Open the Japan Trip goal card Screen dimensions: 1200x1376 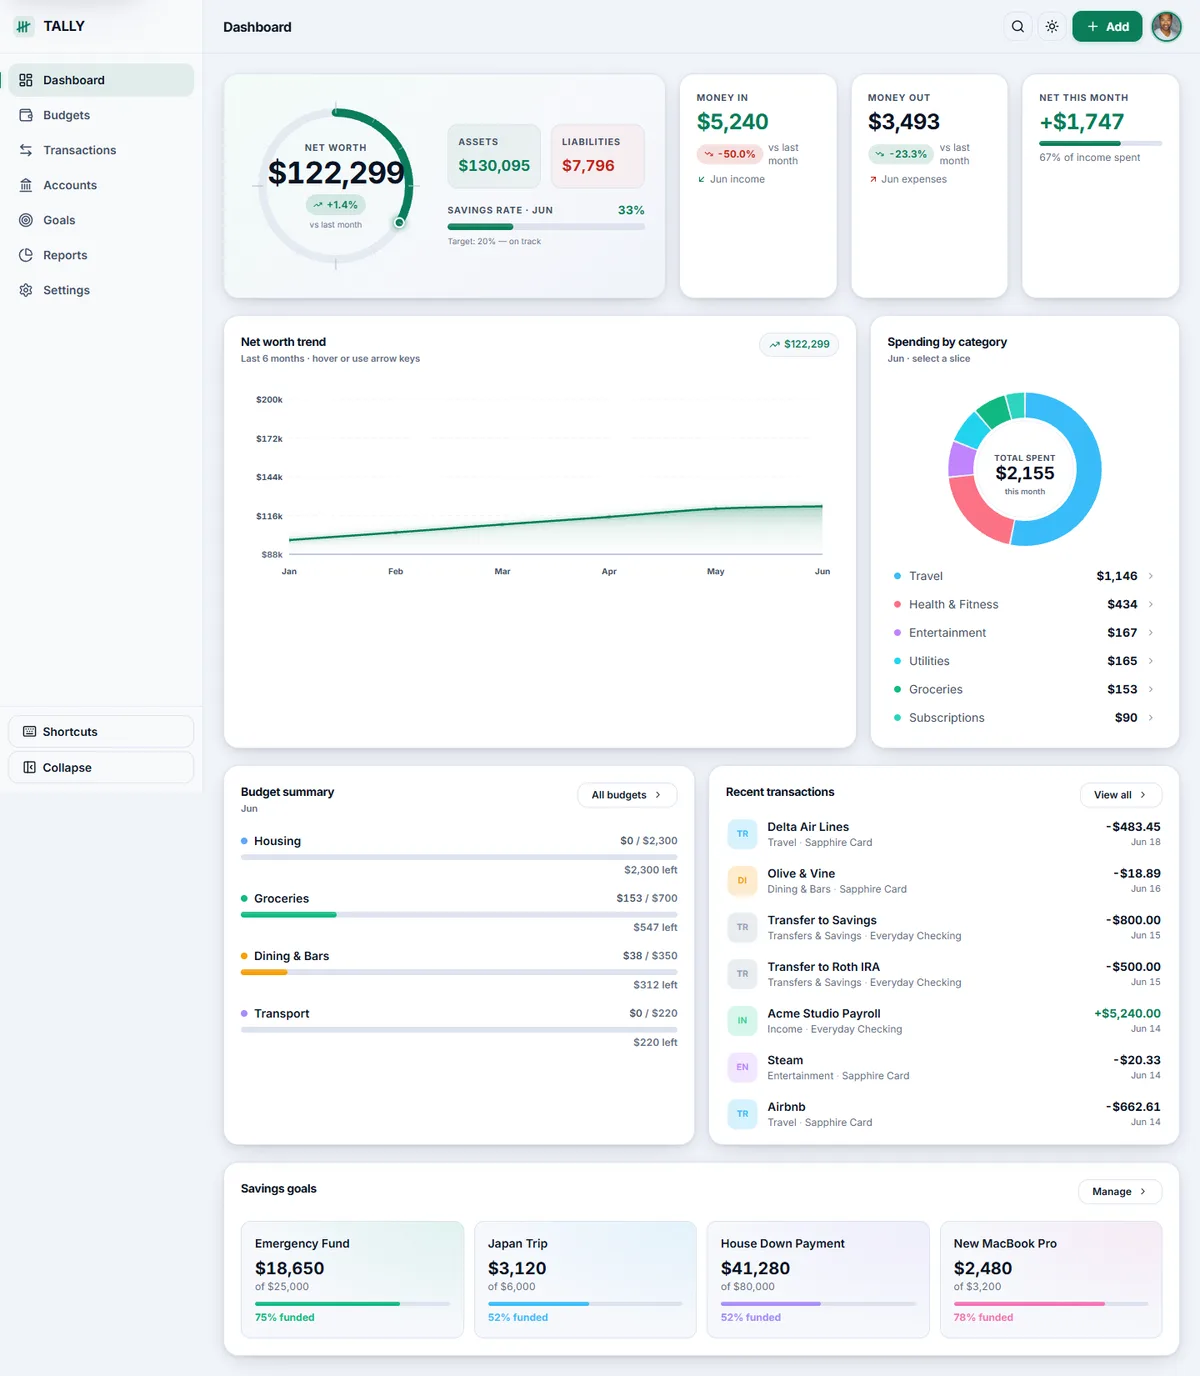[x=585, y=1279]
